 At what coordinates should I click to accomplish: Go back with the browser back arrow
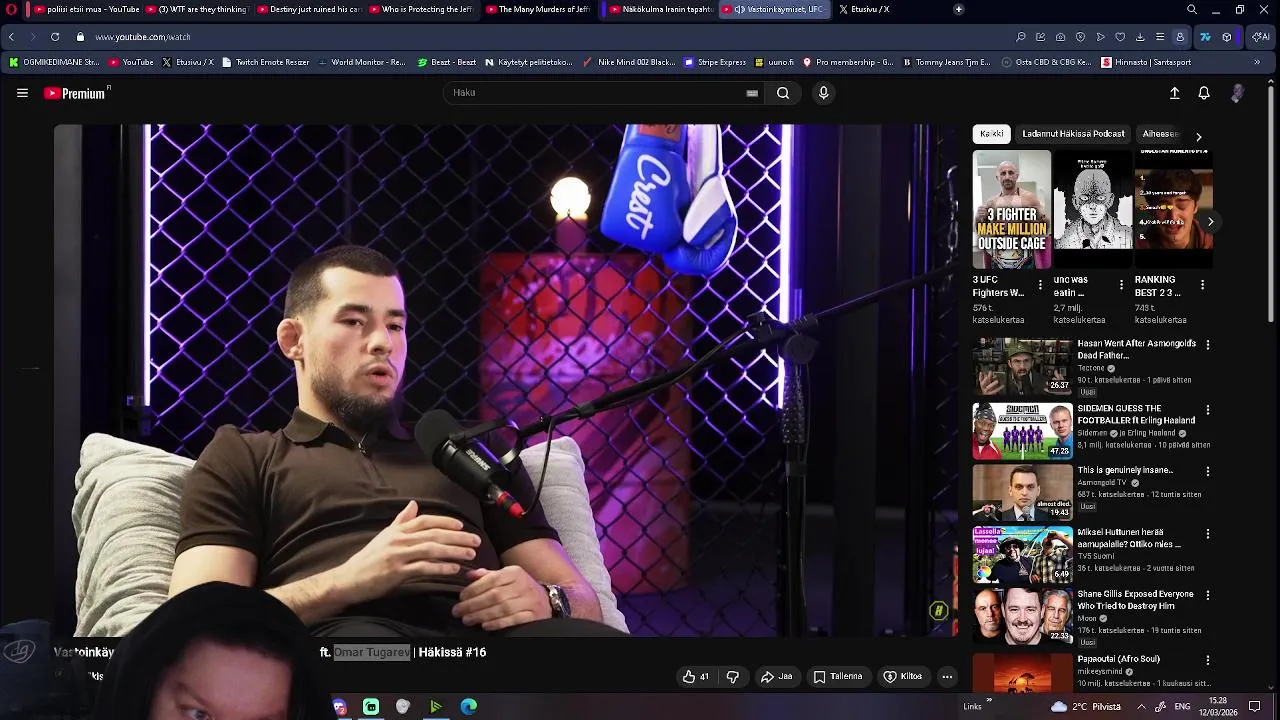coord(11,37)
